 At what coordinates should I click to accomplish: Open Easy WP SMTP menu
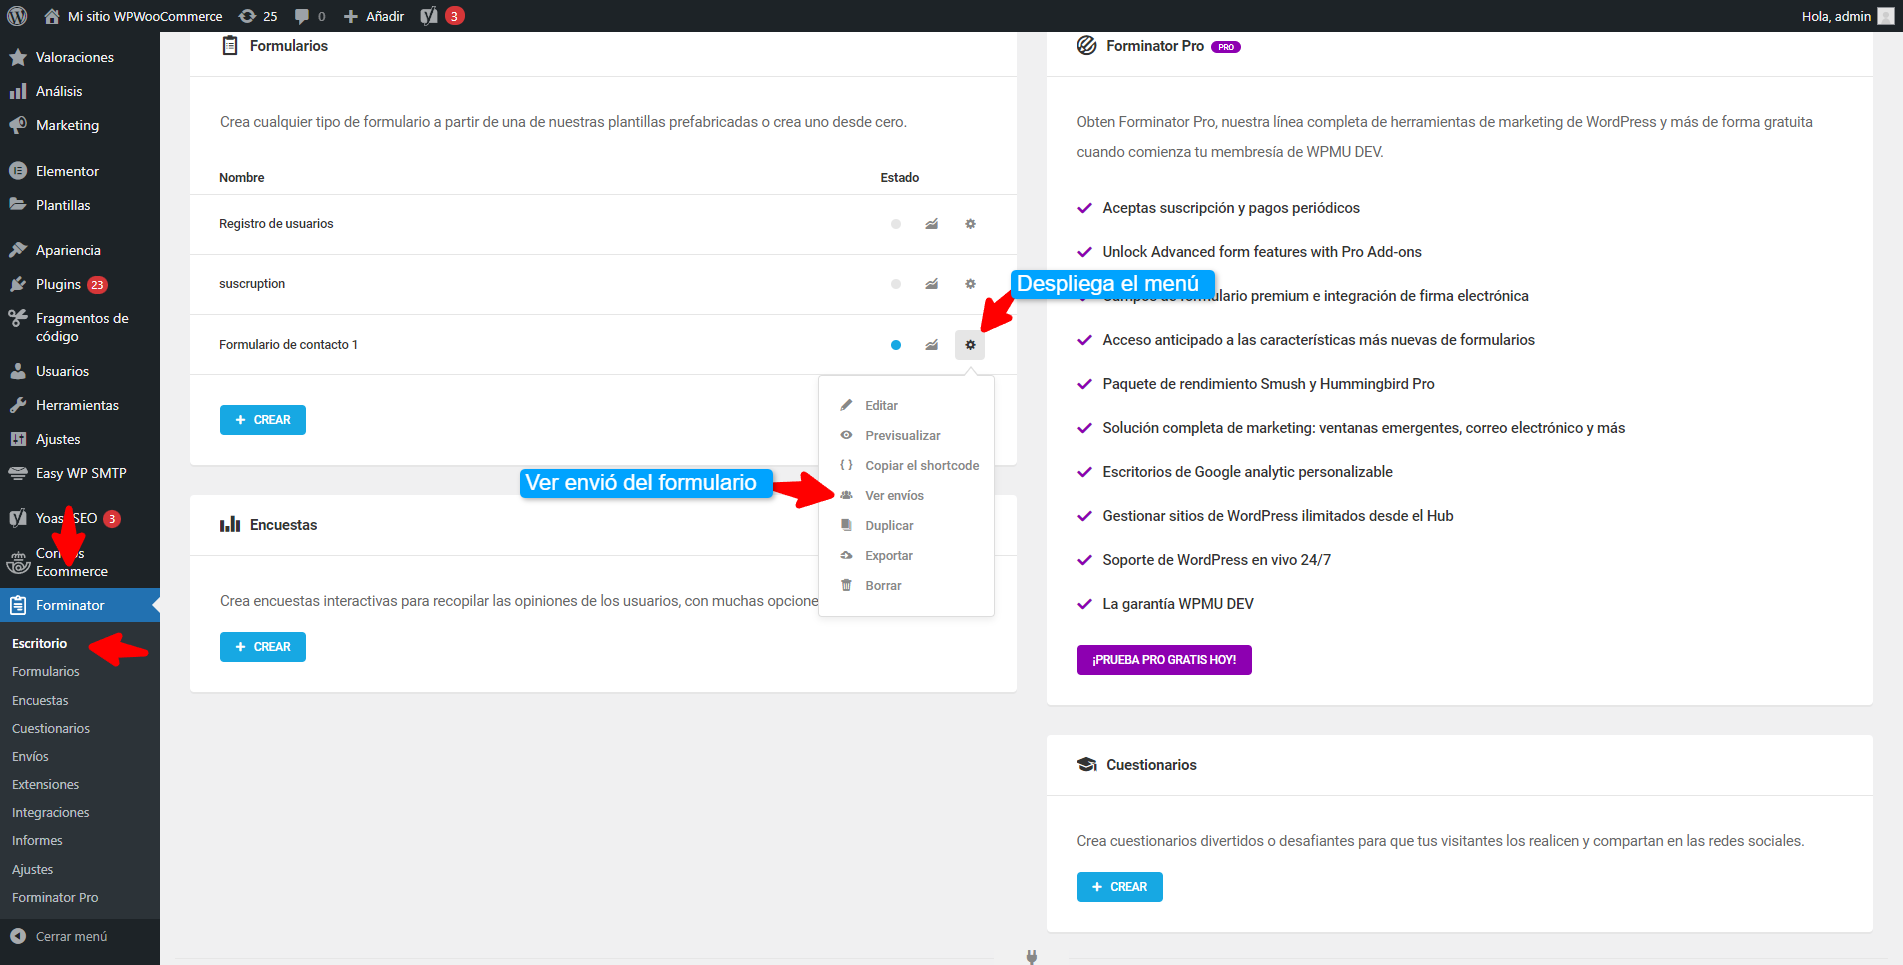pyautogui.click(x=80, y=473)
